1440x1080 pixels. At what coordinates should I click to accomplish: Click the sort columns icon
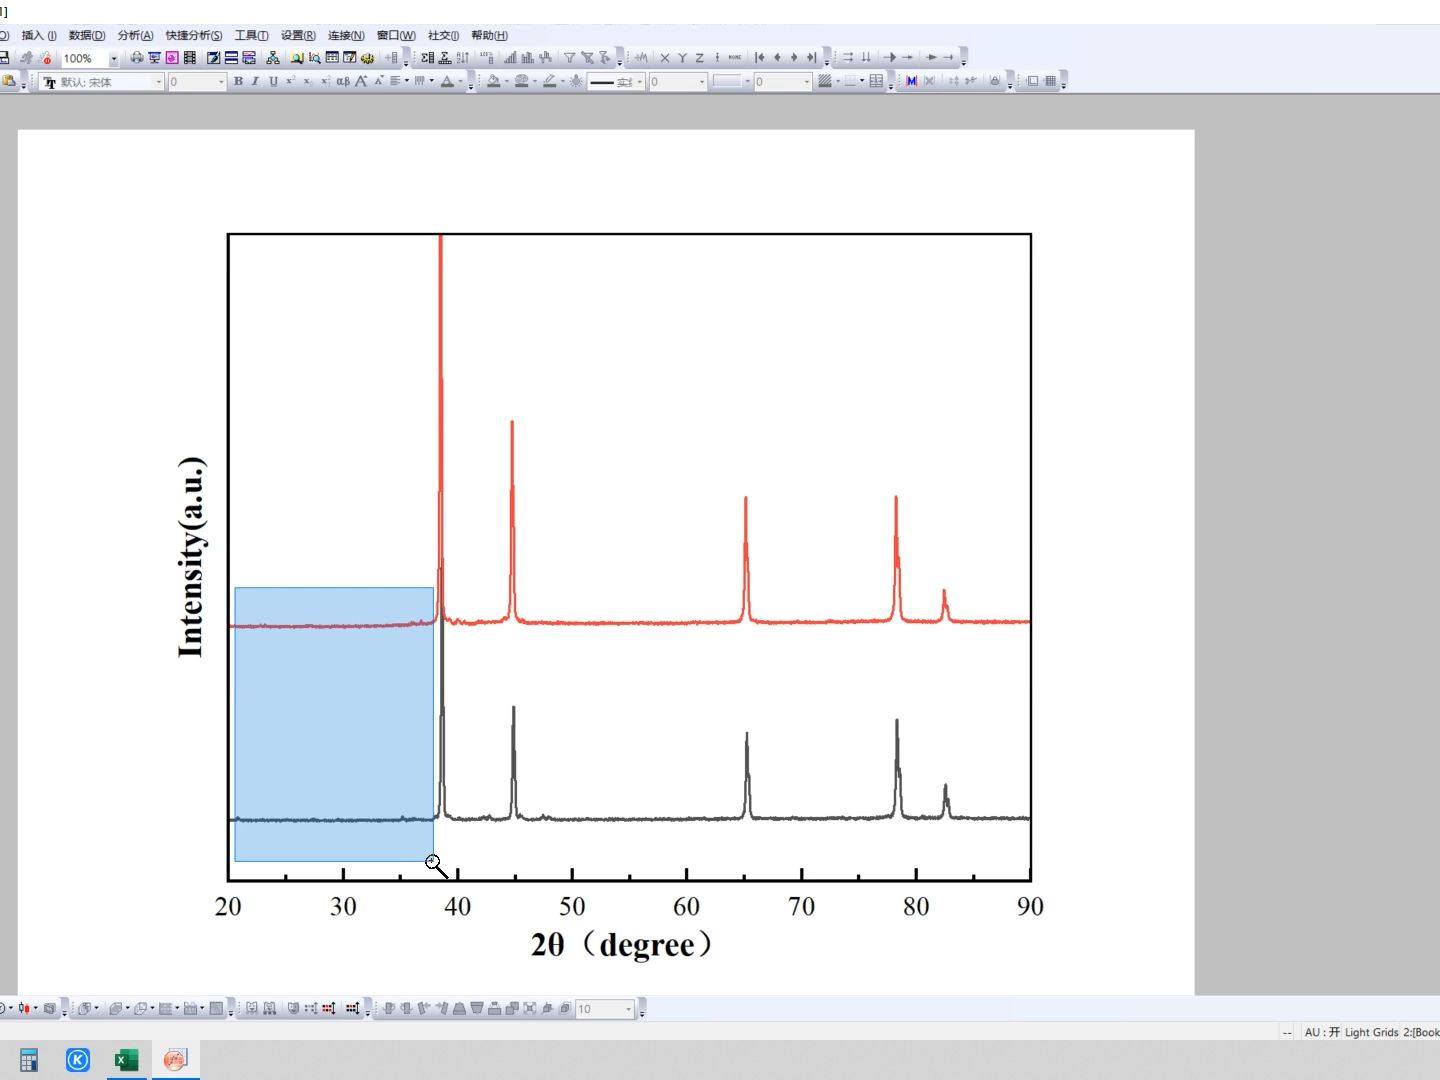click(462, 58)
